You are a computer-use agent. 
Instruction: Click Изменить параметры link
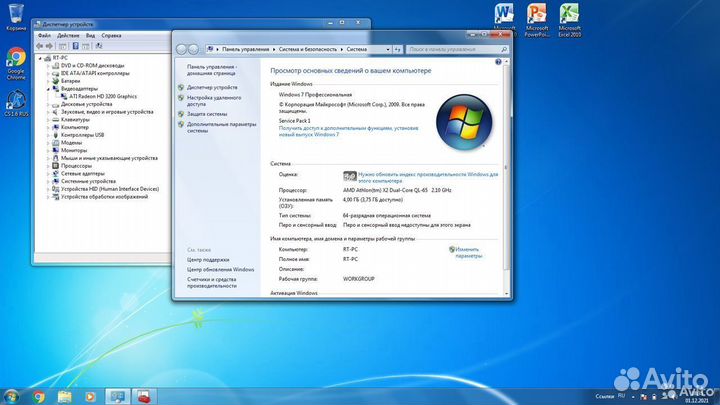468,253
